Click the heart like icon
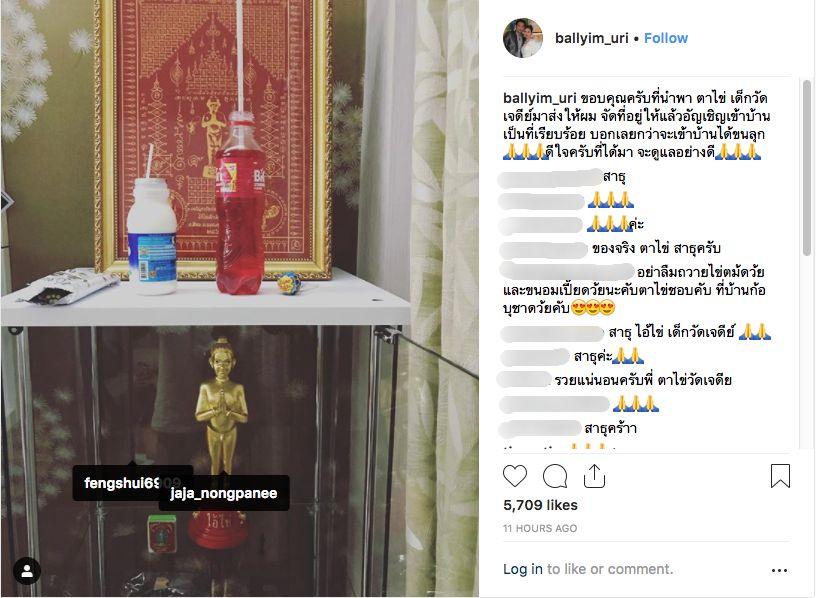Image resolution: width=816 pixels, height=598 pixels. [515, 476]
